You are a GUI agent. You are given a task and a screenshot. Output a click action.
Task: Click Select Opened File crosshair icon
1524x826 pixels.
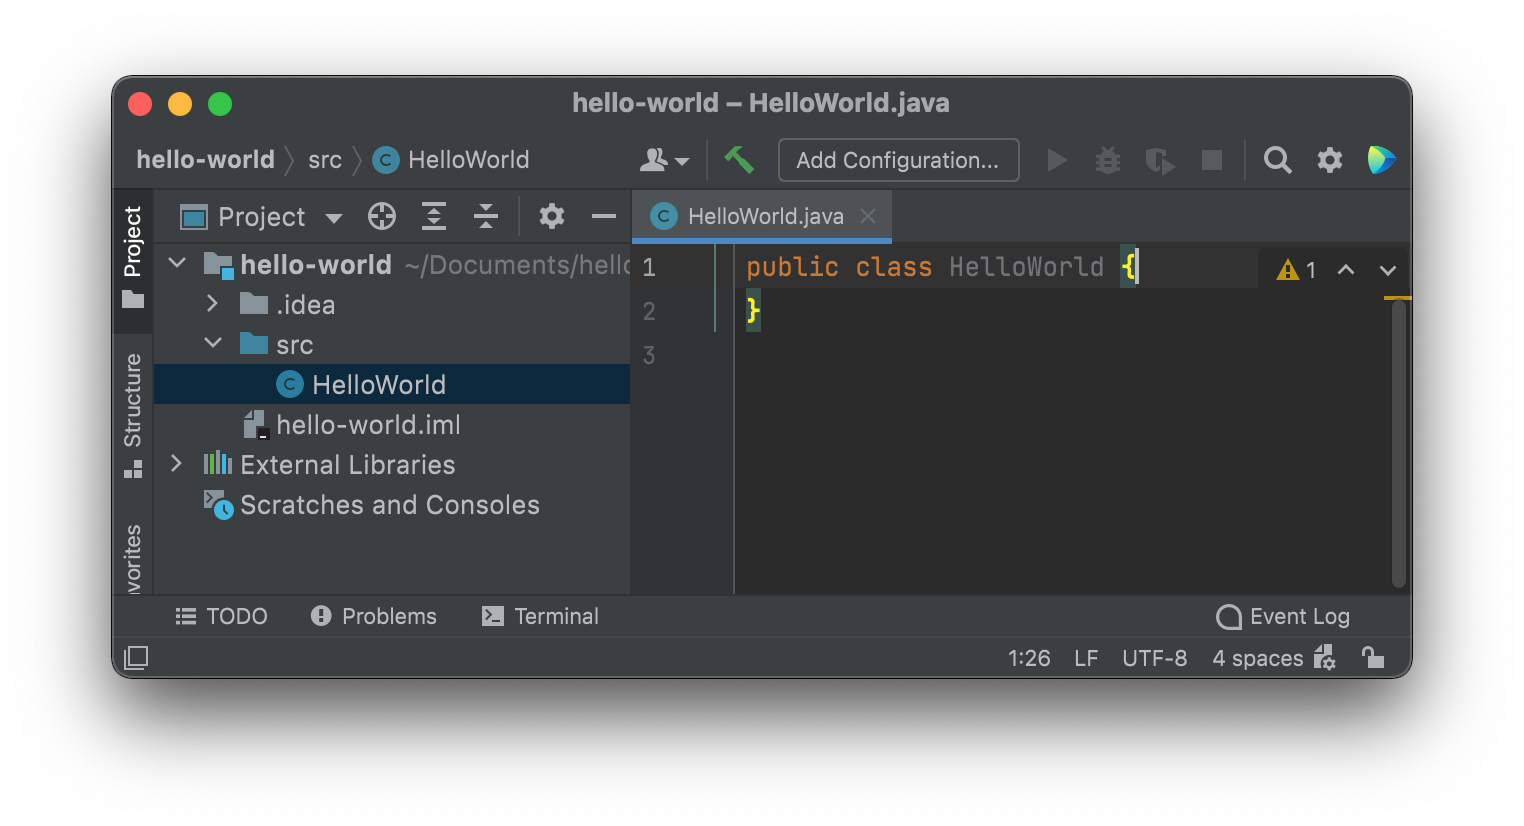382,216
